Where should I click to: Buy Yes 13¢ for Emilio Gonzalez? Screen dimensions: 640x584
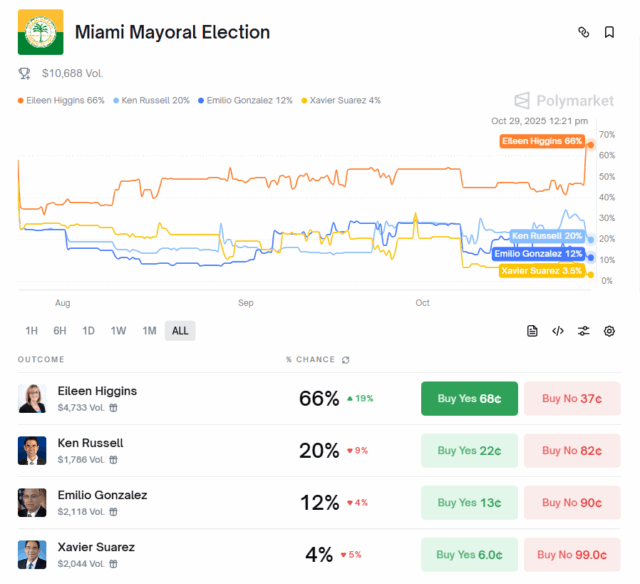tap(470, 503)
